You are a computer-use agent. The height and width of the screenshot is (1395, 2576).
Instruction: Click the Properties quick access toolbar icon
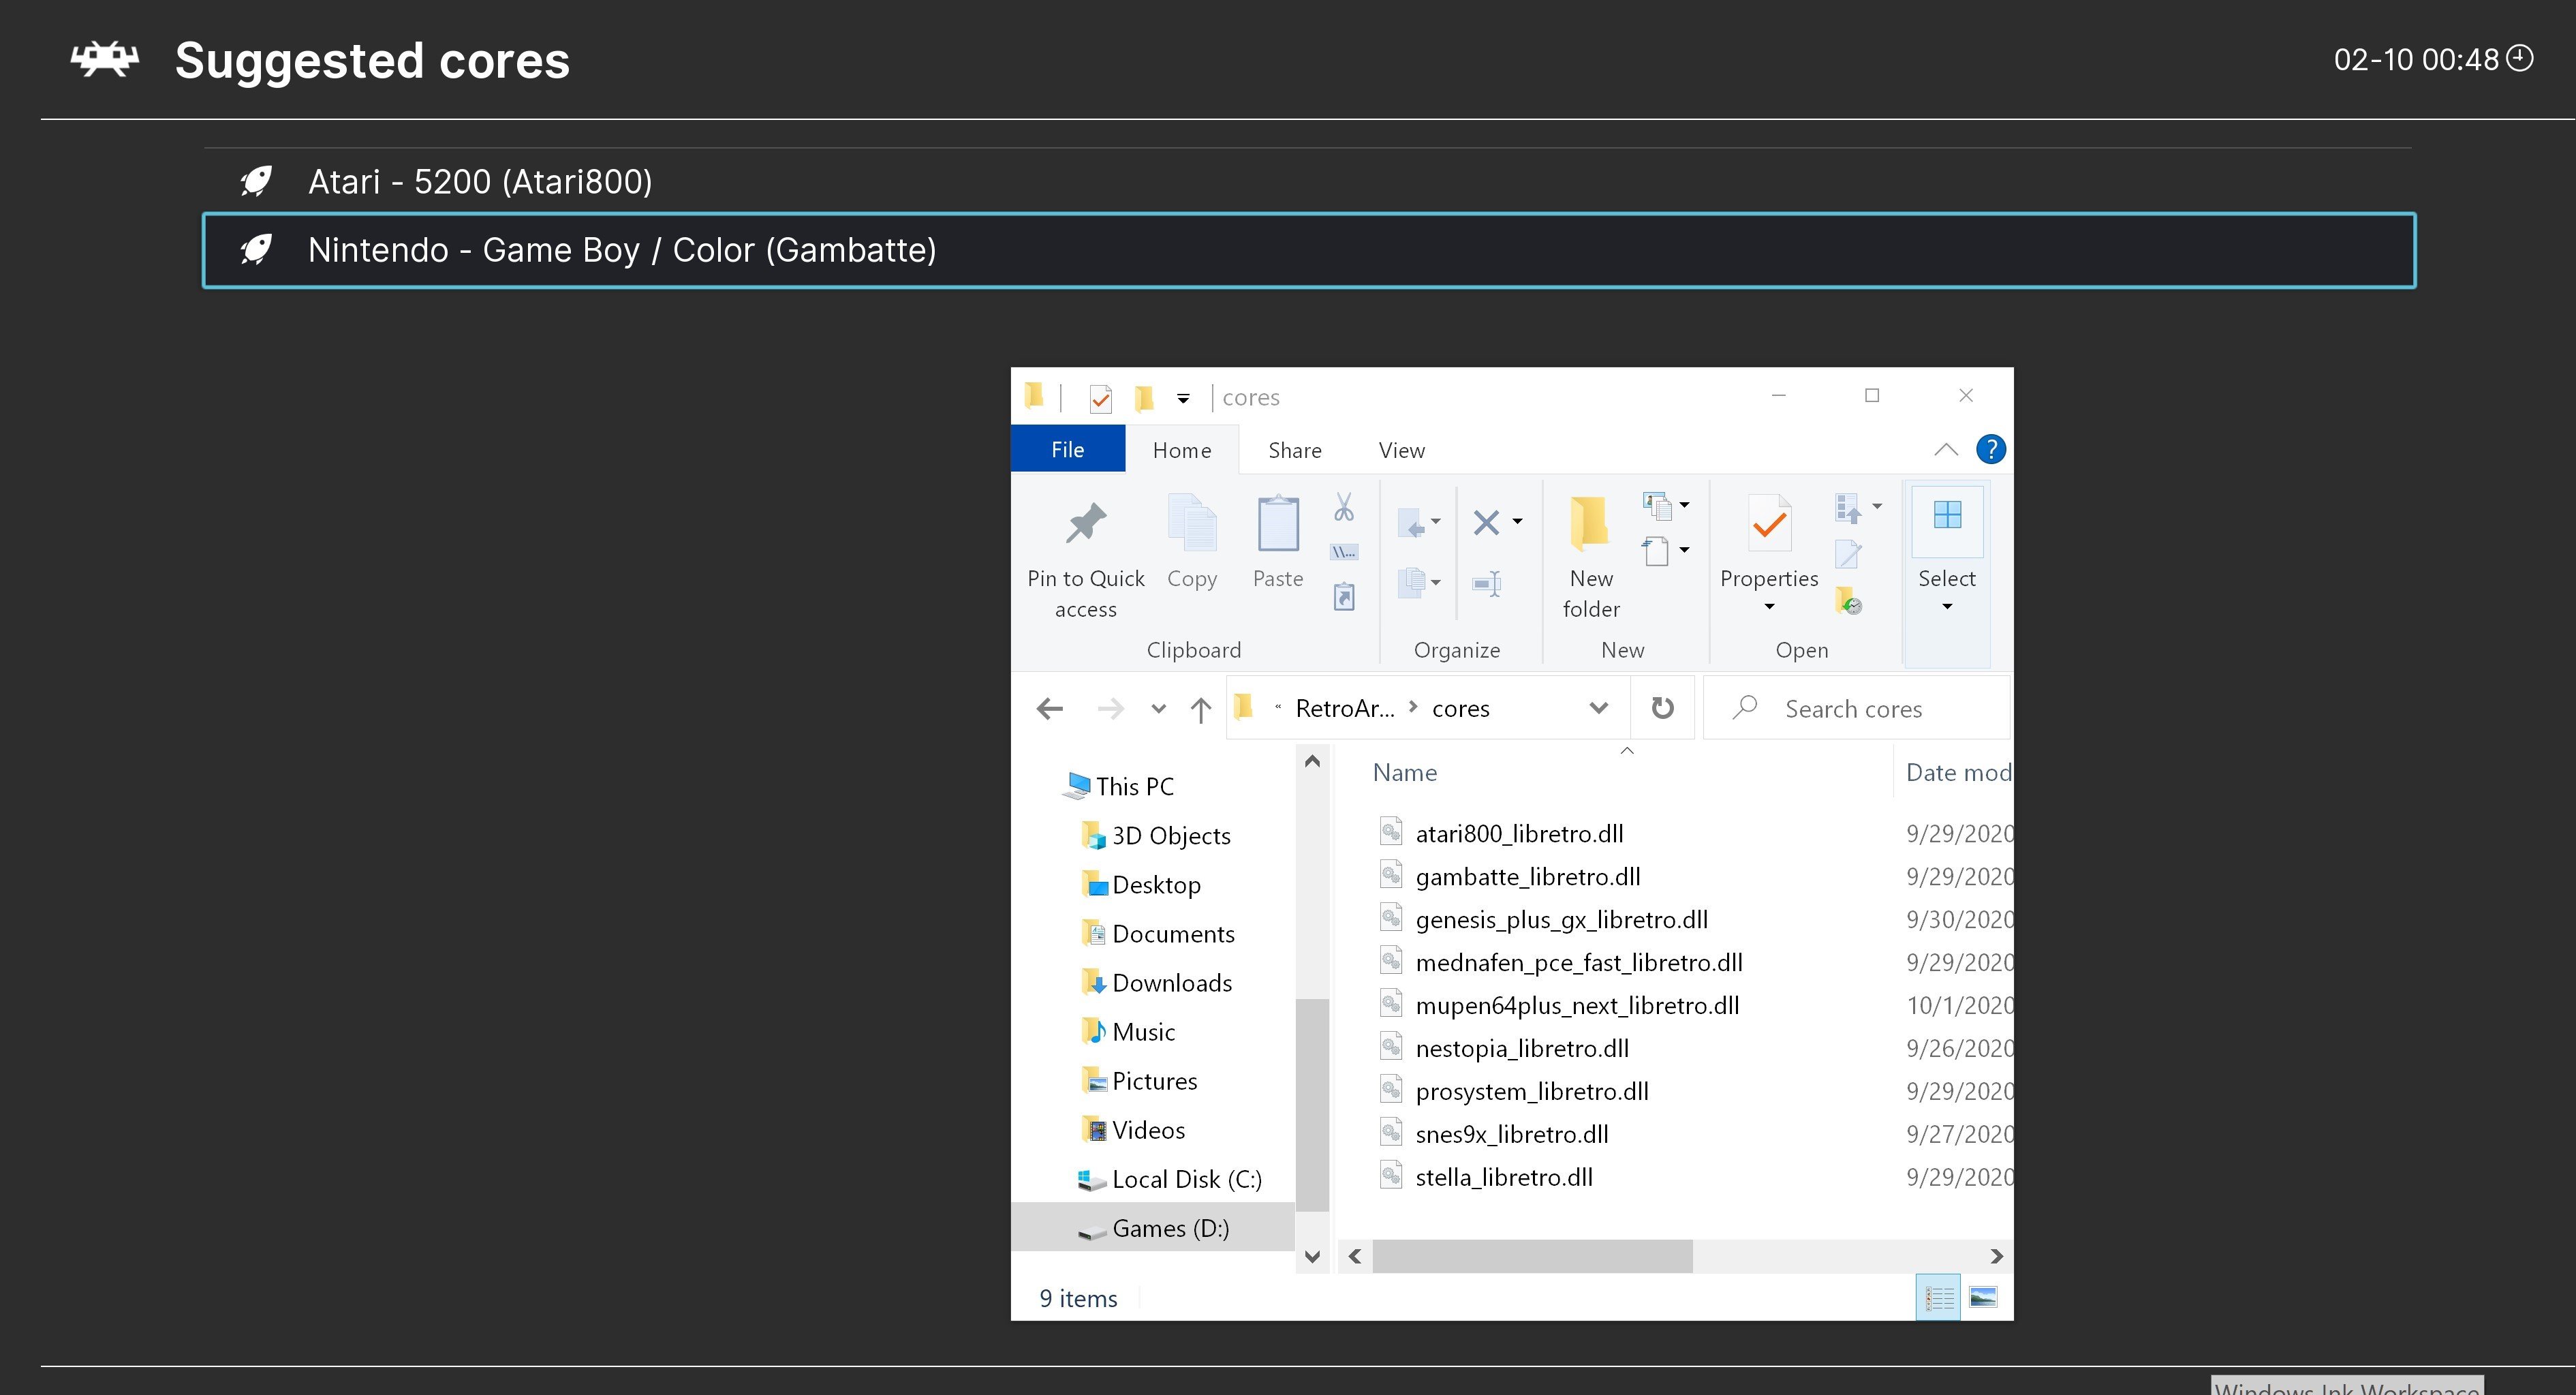click(x=1100, y=398)
